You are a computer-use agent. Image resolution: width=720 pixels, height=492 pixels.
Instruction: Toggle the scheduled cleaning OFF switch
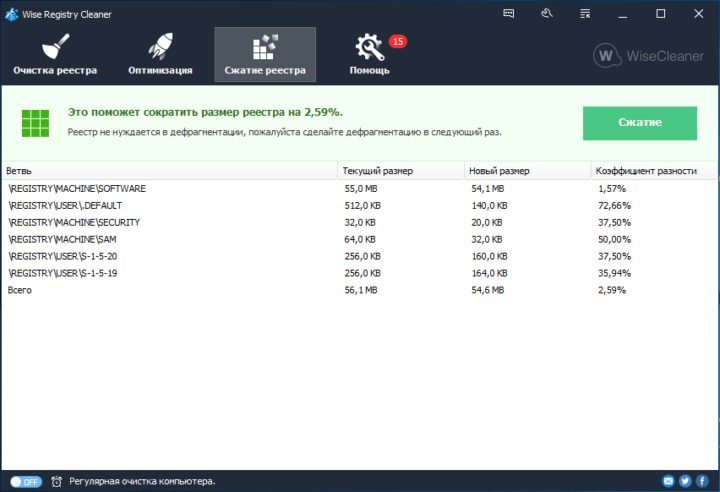pyautogui.click(x=26, y=481)
